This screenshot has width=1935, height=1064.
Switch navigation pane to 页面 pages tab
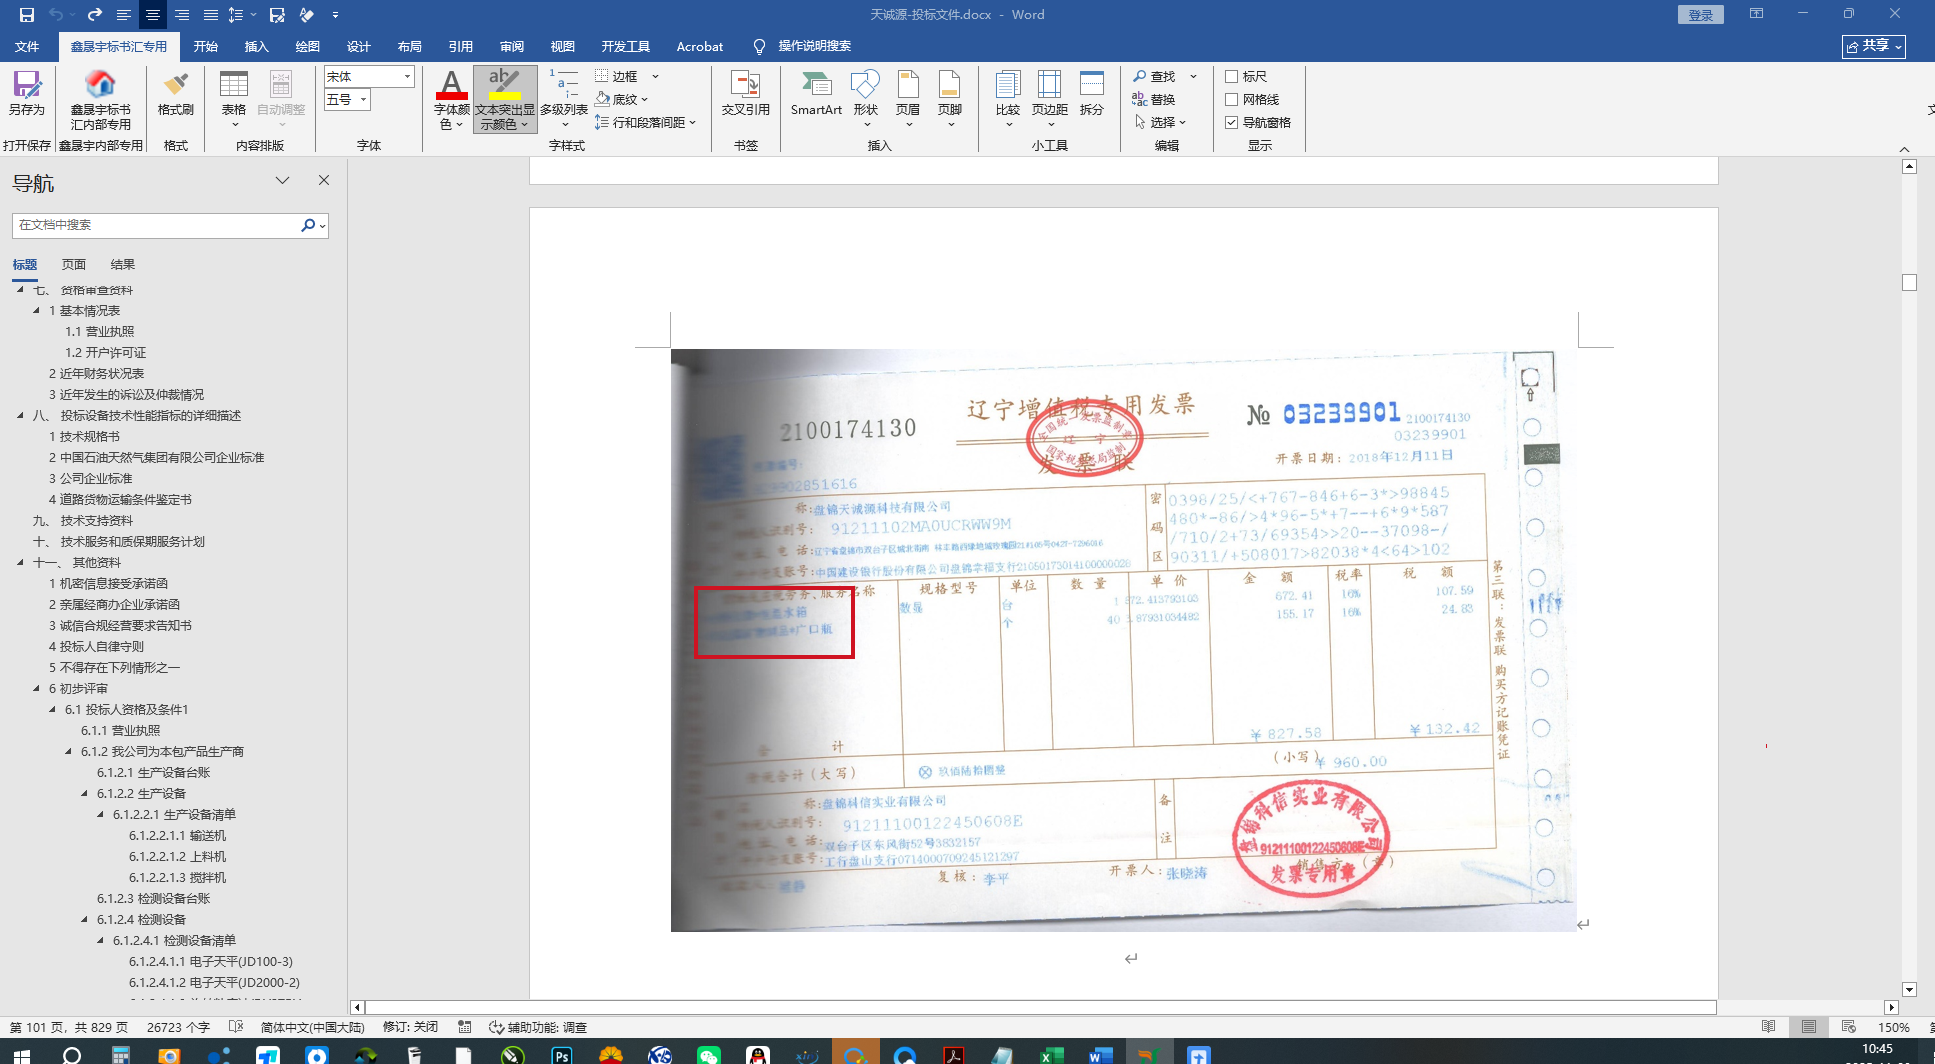(x=74, y=265)
